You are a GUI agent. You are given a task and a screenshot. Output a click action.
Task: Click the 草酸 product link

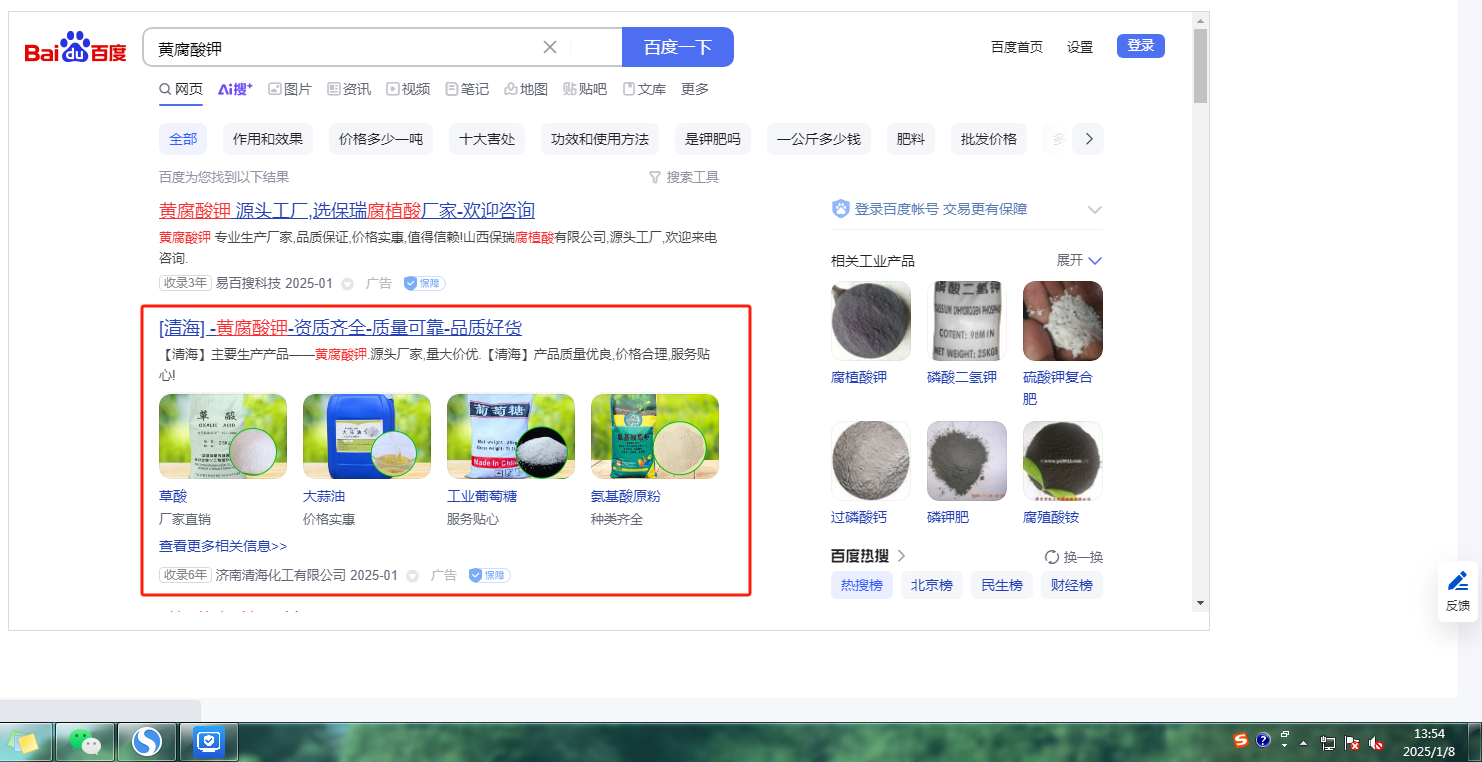point(173,496)
